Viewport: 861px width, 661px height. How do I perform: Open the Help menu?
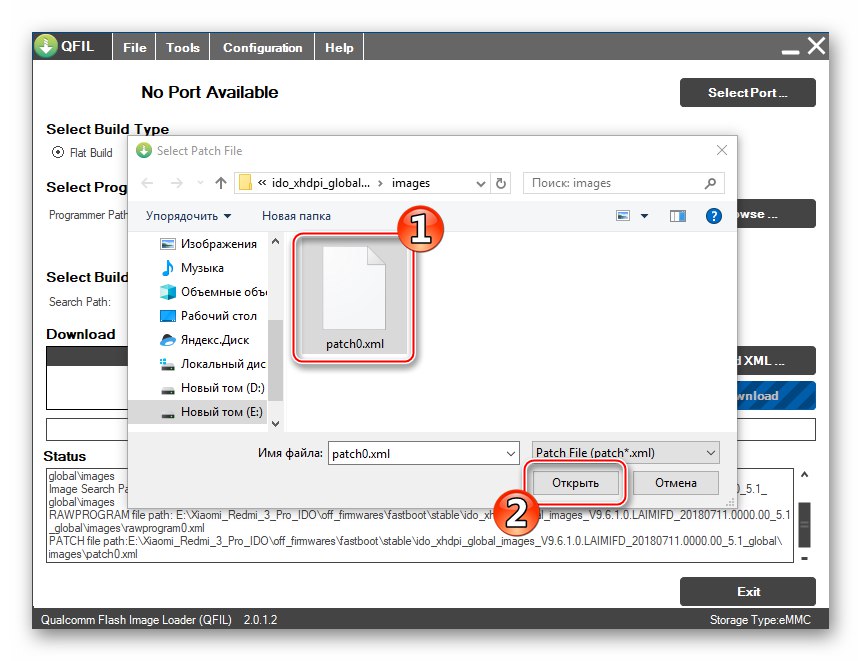pyautogui.click(x=339, y=47)
